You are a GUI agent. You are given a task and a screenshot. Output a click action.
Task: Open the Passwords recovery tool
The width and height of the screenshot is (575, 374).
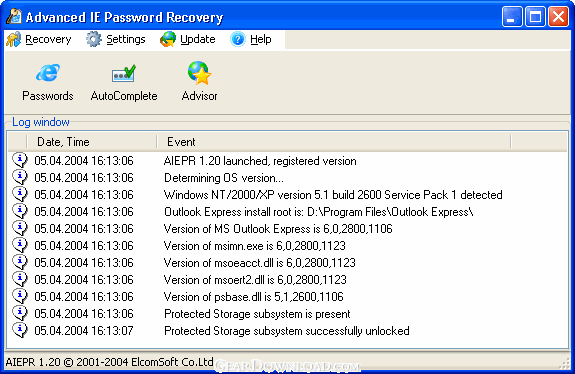coord(48,81)
